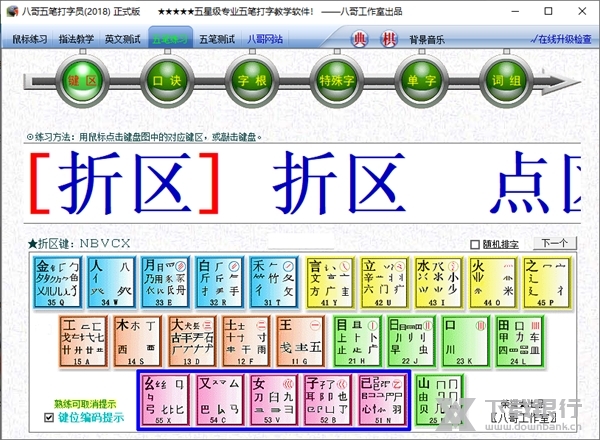Open the 口诀 practice stage
The image size is (600, 440).
pyautogui.click(x=167, y=81)
